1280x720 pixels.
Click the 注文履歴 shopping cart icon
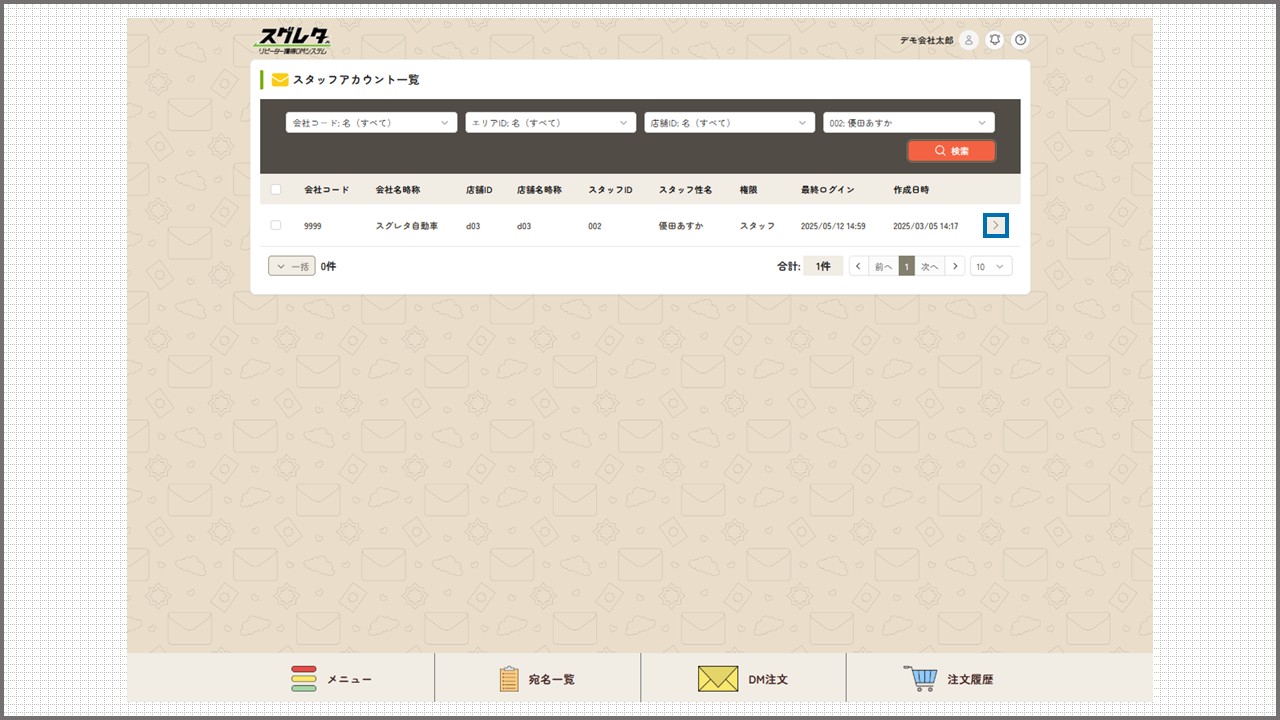(920, 679)
